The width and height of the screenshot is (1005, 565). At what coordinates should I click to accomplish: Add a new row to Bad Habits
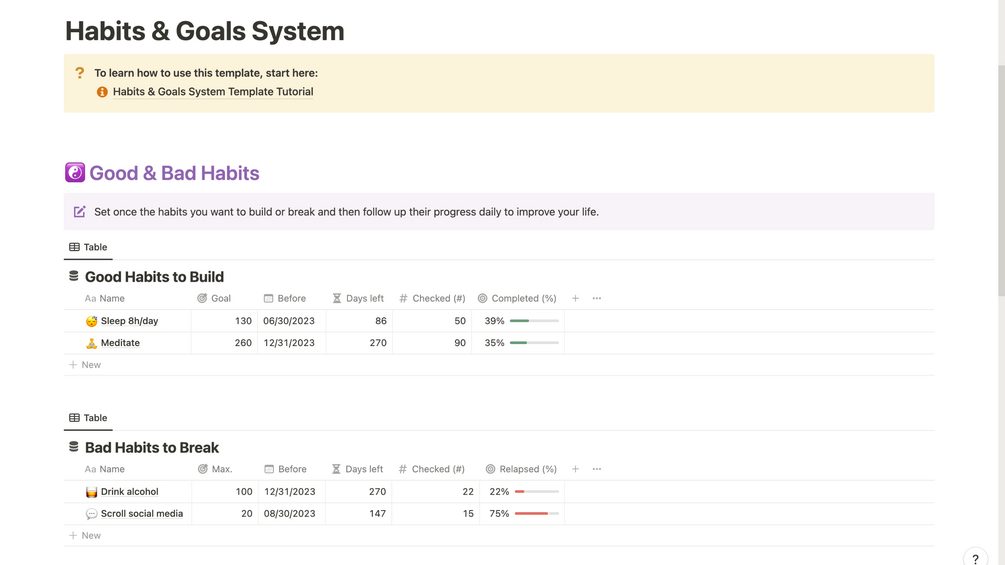point(85,536)
